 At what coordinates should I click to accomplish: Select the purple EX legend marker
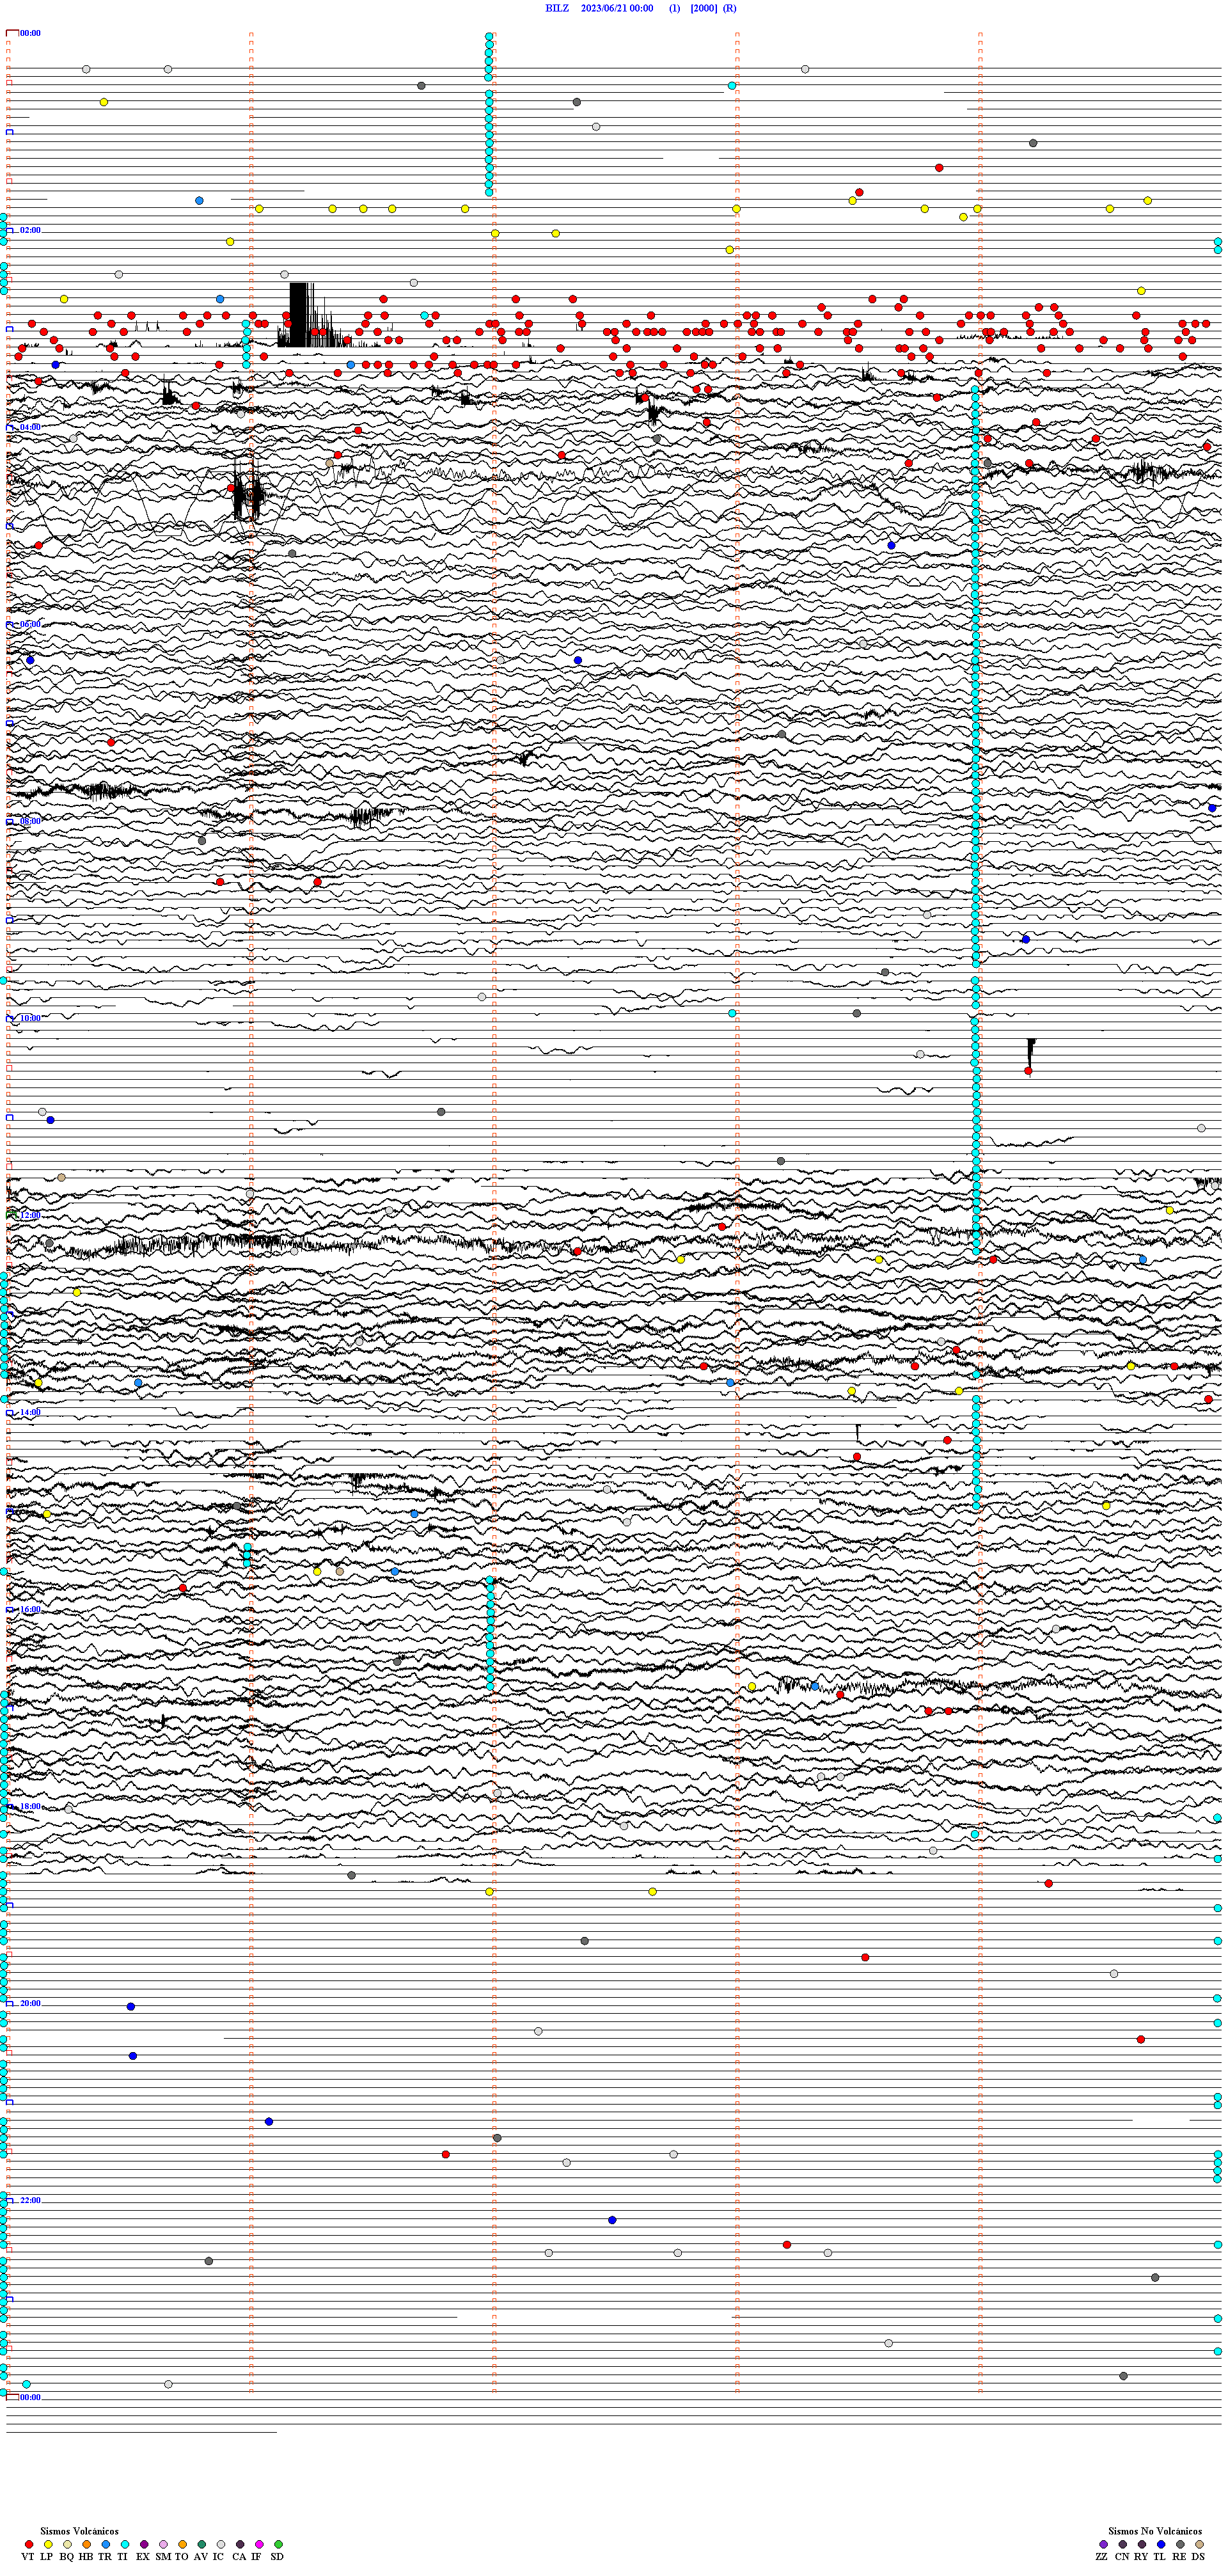click(x=144, y=2544)
